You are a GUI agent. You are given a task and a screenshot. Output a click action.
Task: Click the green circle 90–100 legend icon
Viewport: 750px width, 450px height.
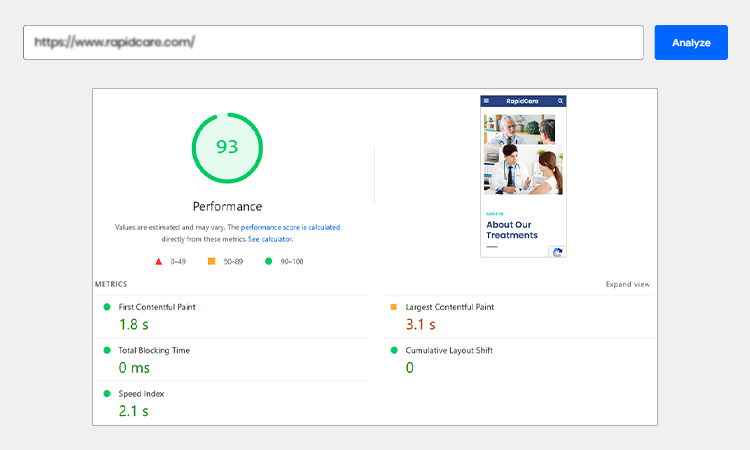coord(268,261)
